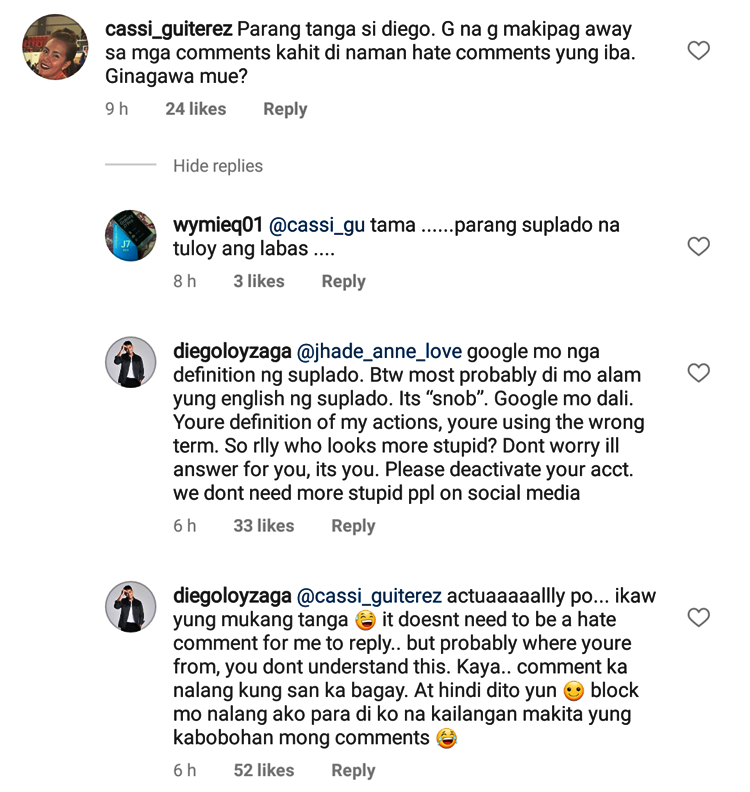
Task: Reply to diegoloyzaga's 52-likes comment
Action: coord(353,770)
